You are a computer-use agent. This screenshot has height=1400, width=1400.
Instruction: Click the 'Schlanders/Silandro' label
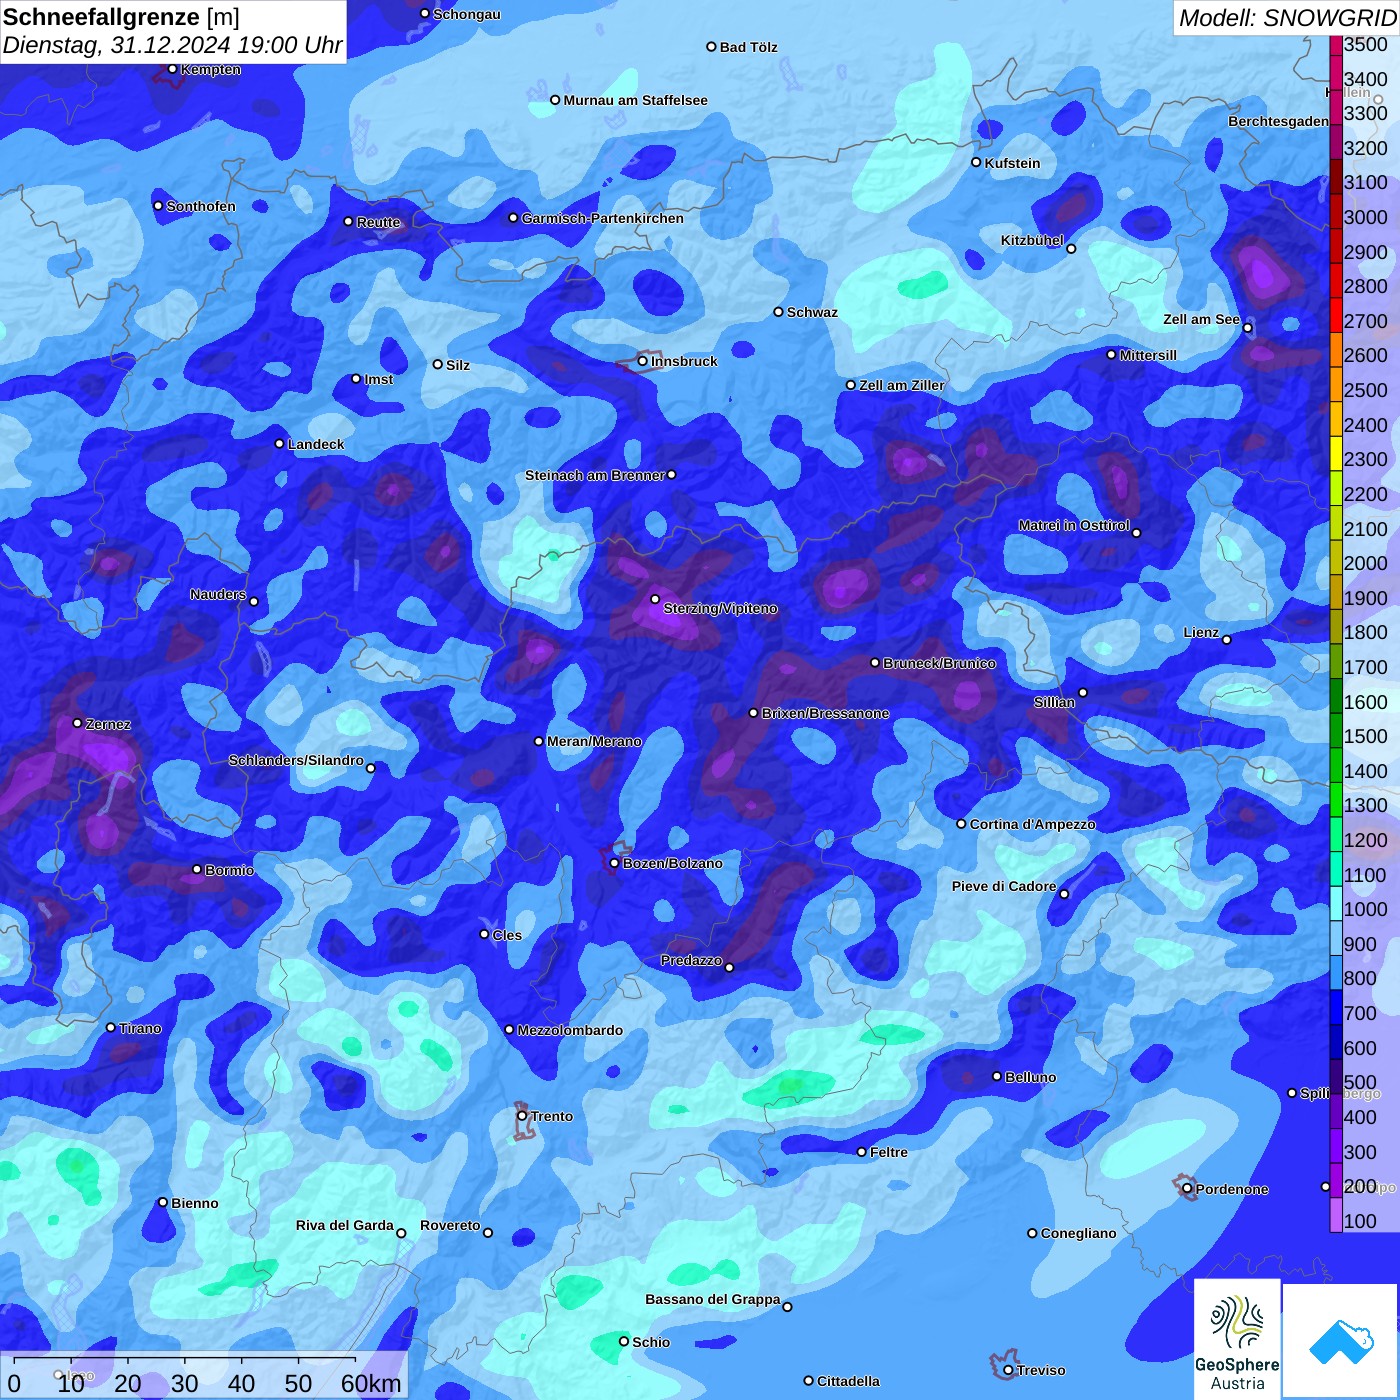296,760
